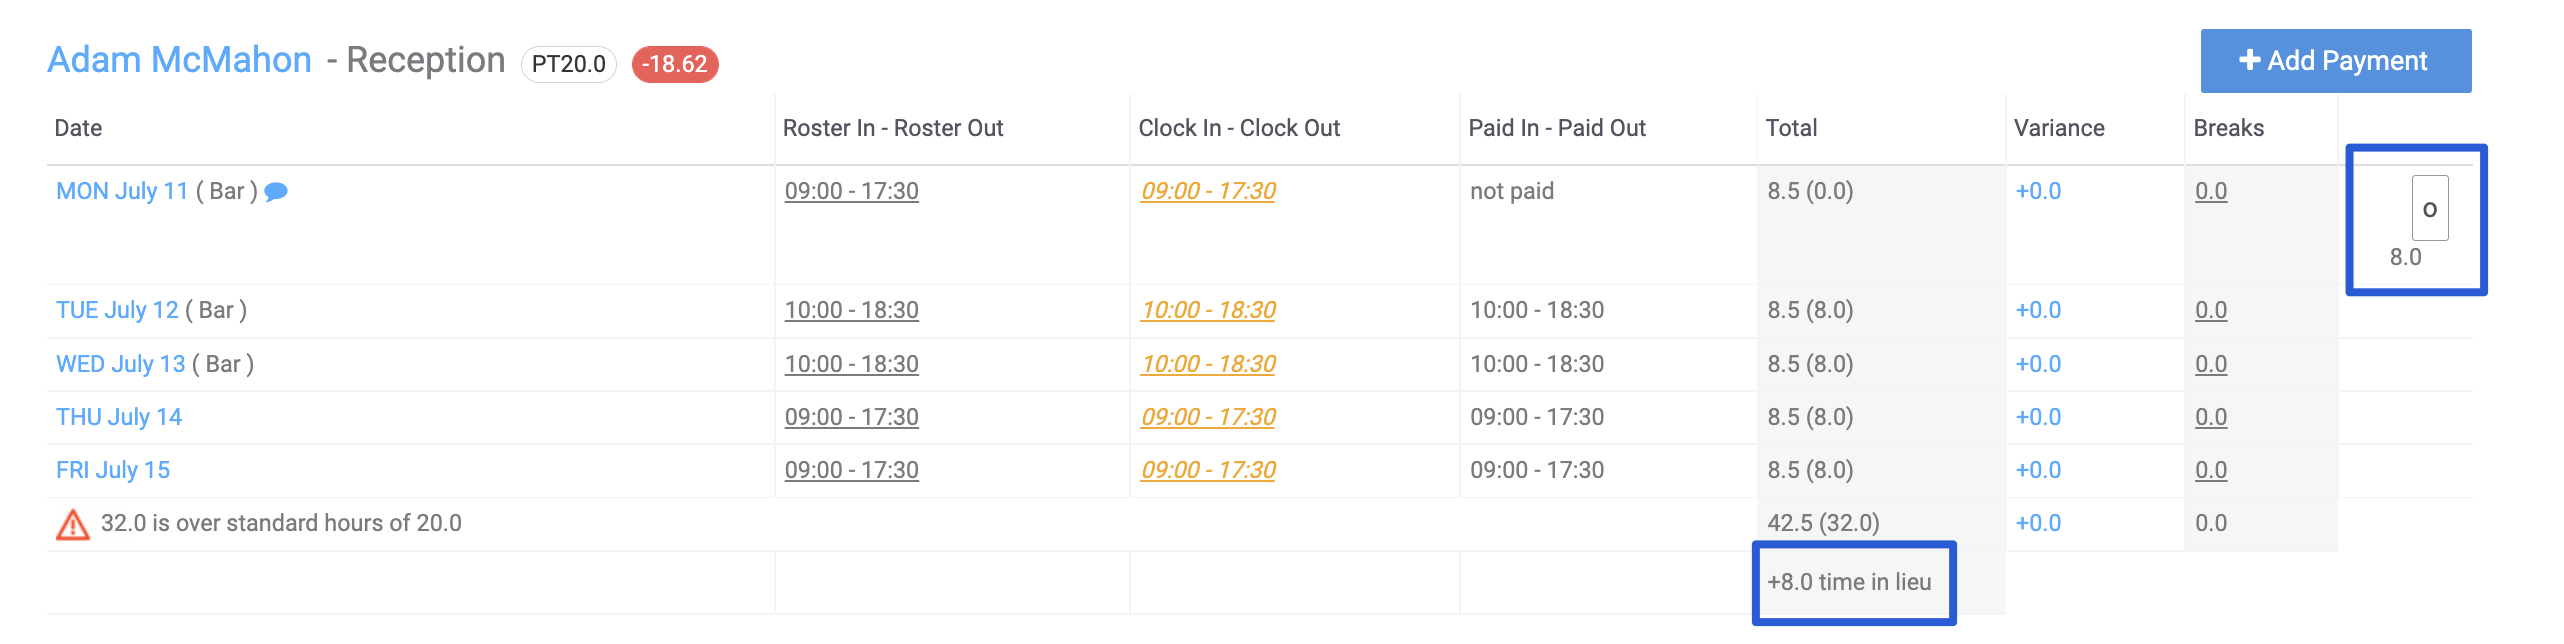Click Add Payment

[x=2335, y=60]
